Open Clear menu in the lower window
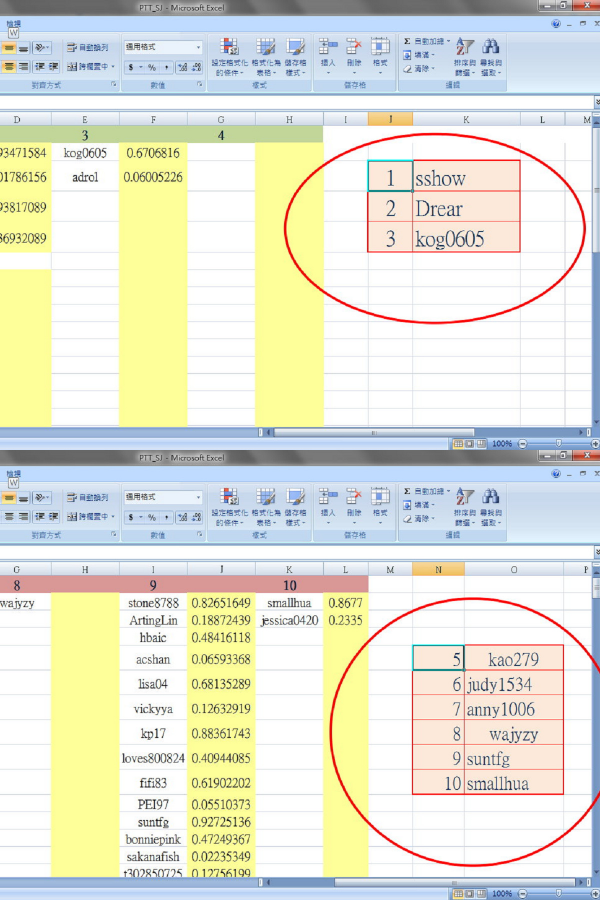Screen dimensions: 600x900 [x=418, y=518]
